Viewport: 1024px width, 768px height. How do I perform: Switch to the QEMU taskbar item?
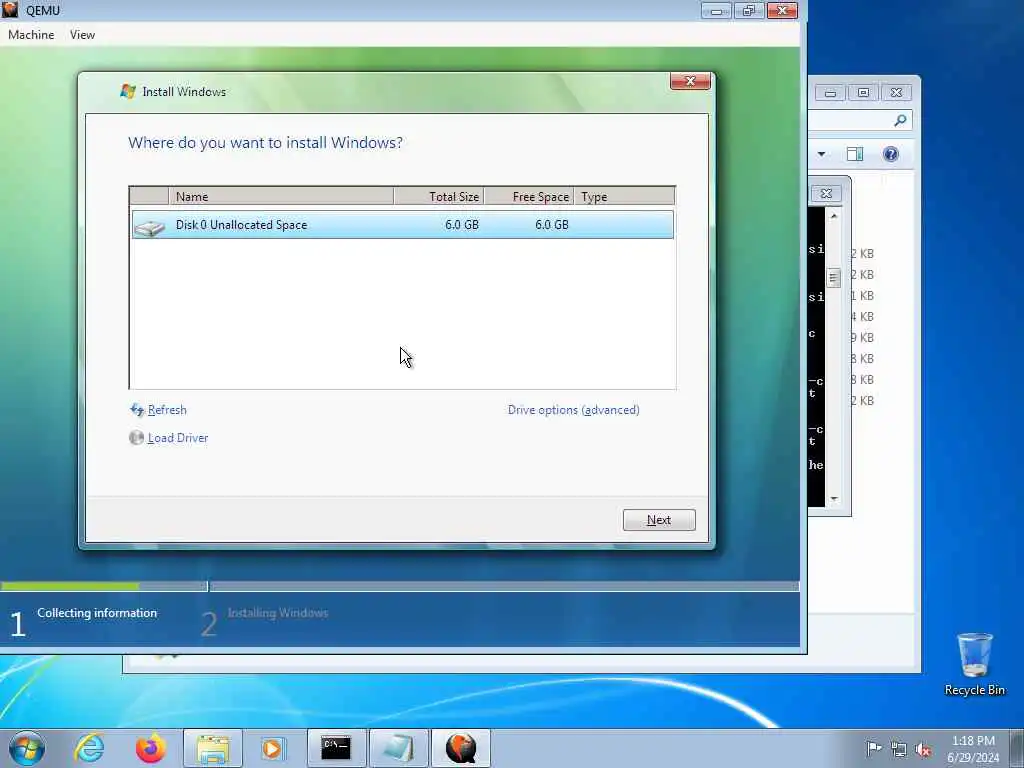(x=460, y=748)
